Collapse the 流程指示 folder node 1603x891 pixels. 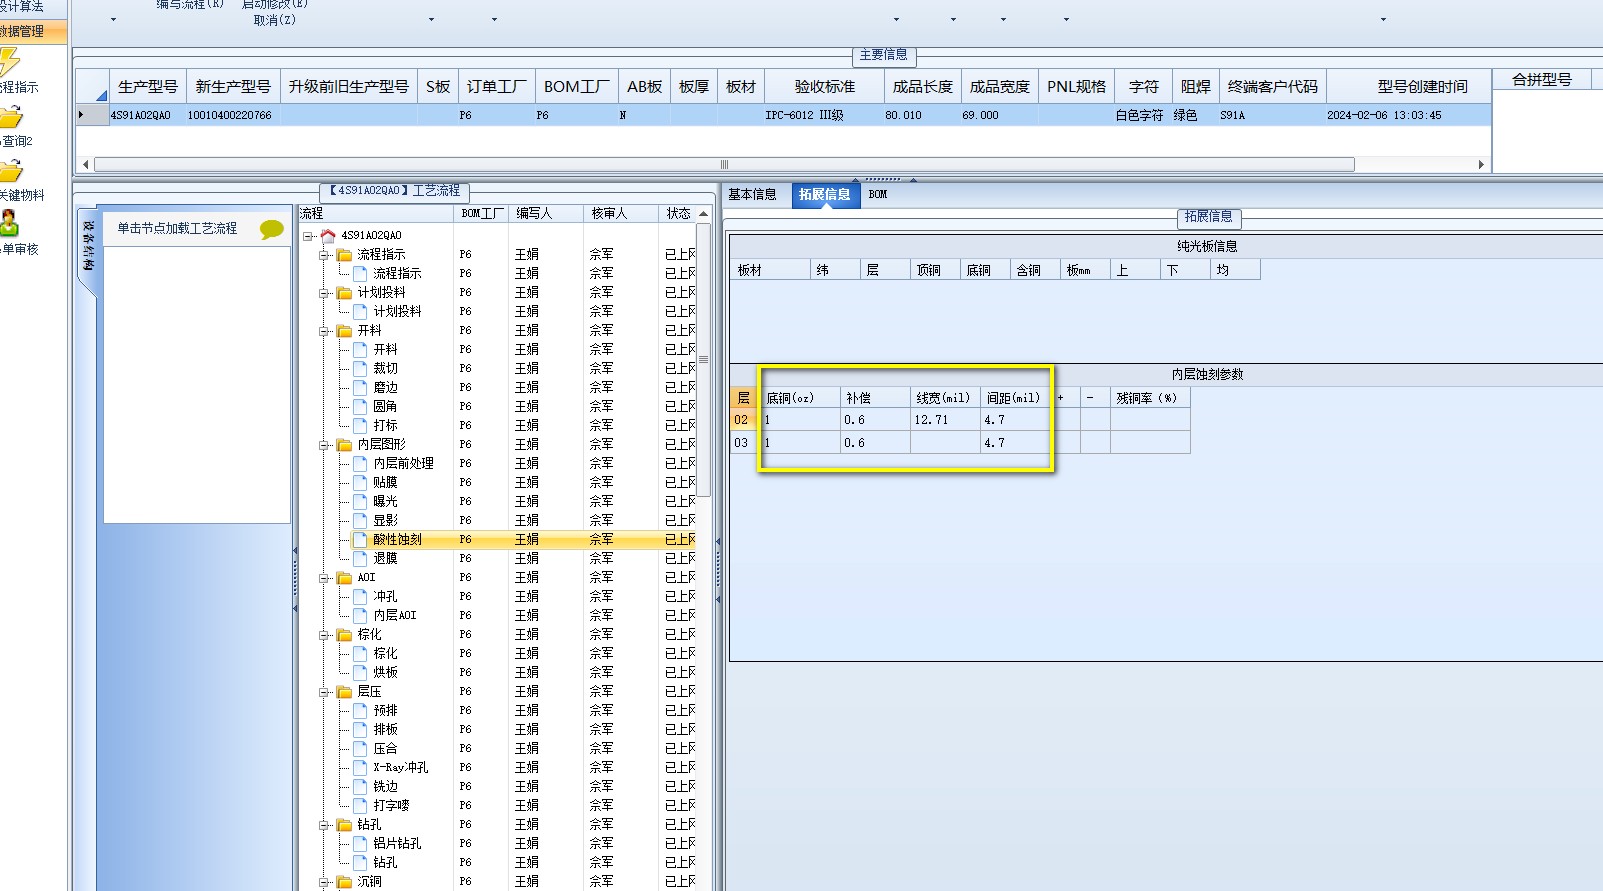[x=325, y=255]
